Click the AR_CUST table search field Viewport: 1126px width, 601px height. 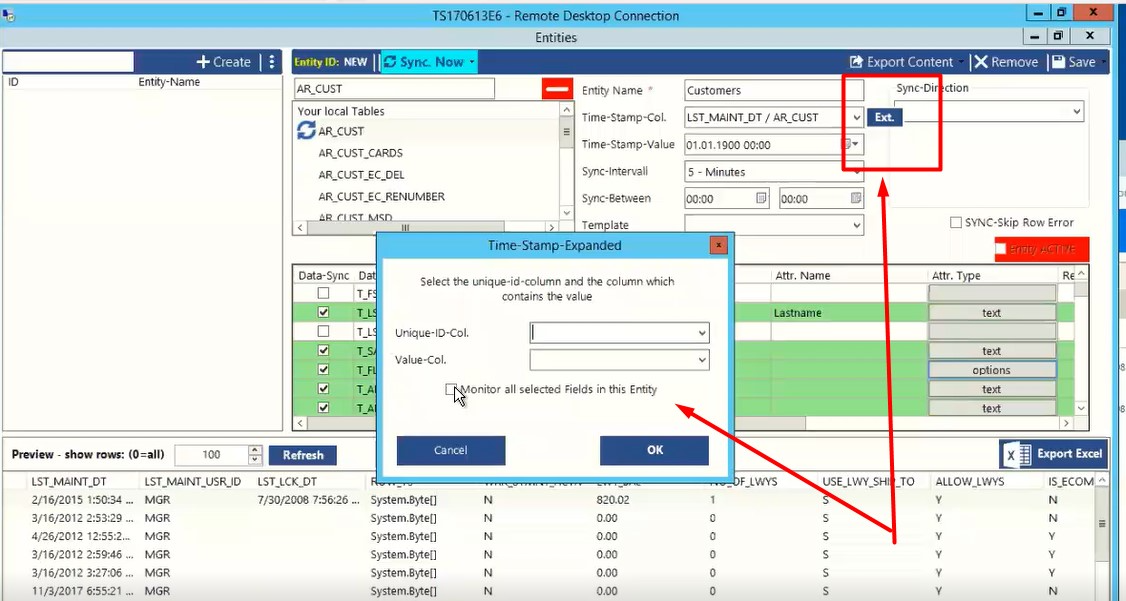394,89
